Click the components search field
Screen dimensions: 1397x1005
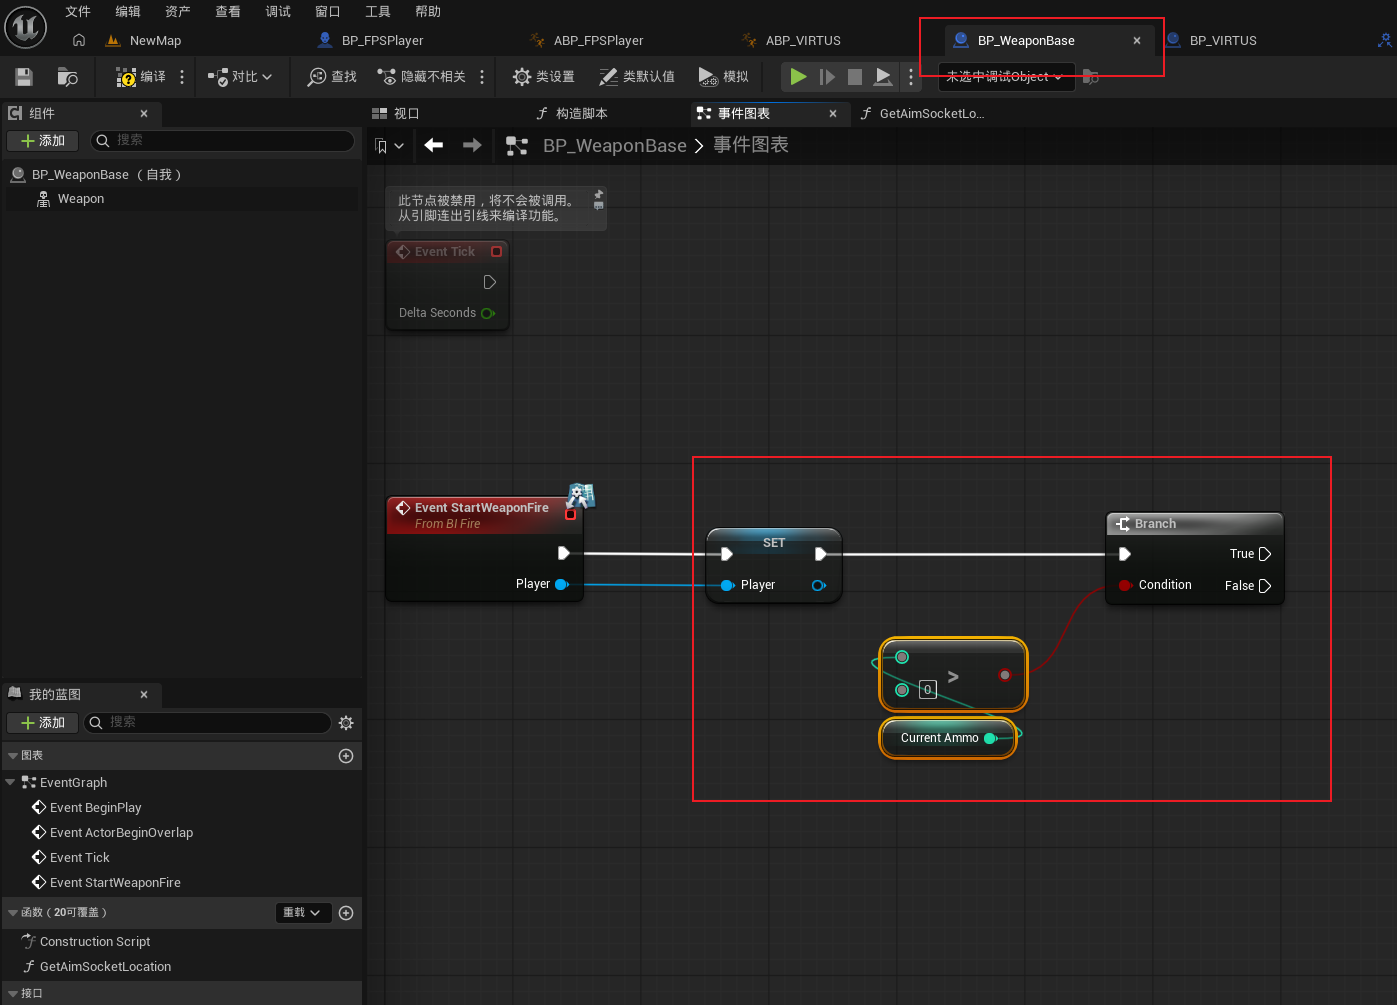click(222, 141)
